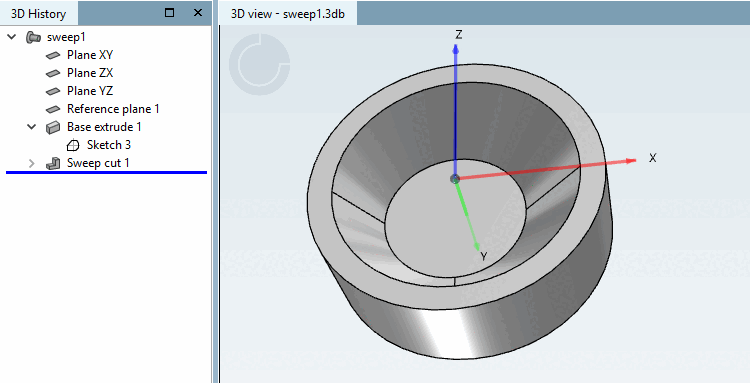Click the Plane XY plane icon
Screen dimensions: 750x383
point(53,55)
